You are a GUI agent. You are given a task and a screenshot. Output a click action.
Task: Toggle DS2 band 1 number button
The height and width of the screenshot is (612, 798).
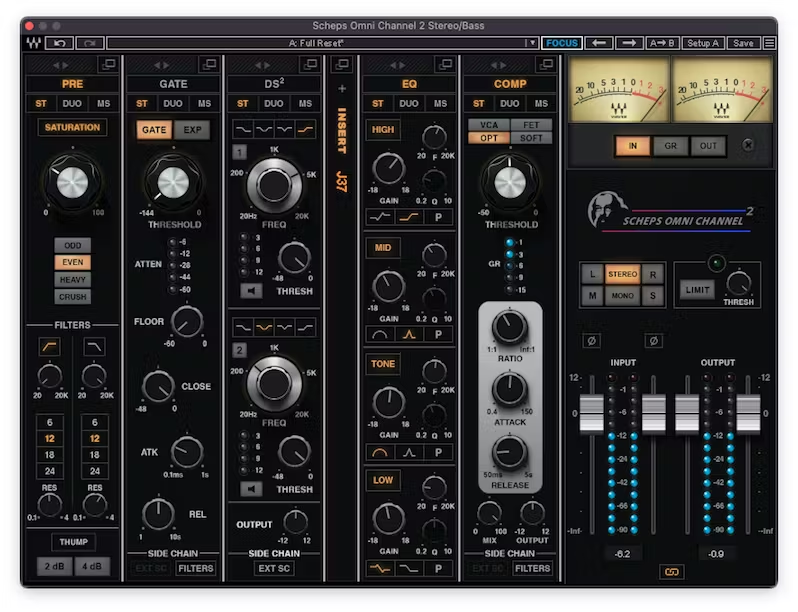(239, 152)
